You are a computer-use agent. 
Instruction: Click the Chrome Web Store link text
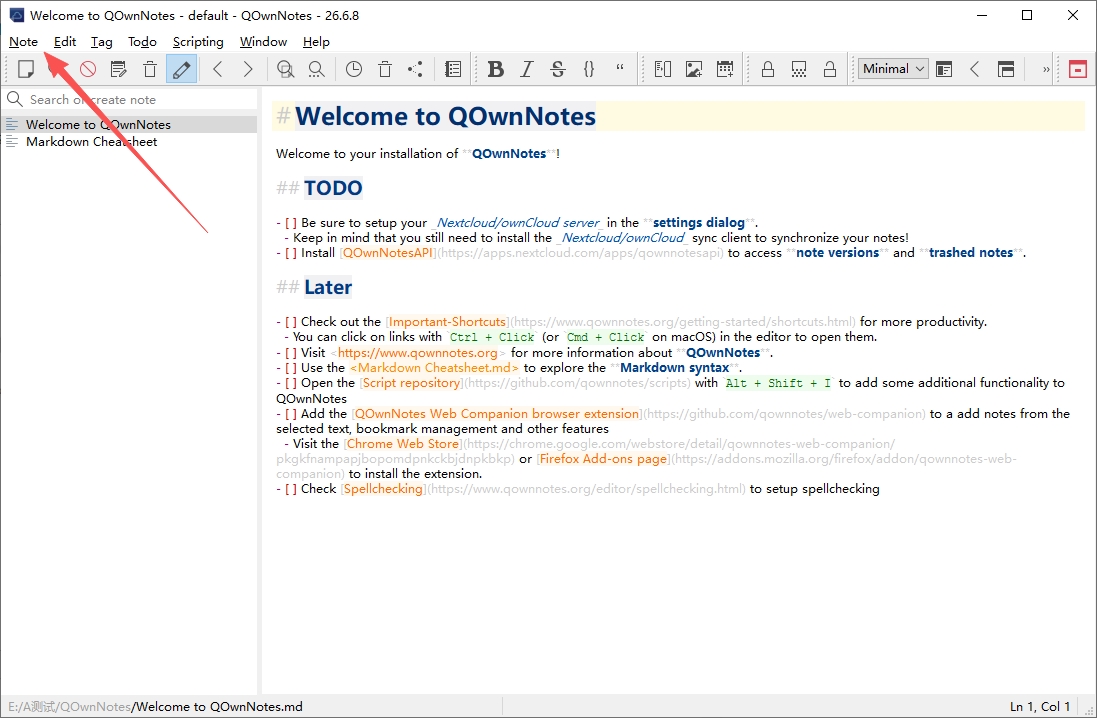(403, 444)
